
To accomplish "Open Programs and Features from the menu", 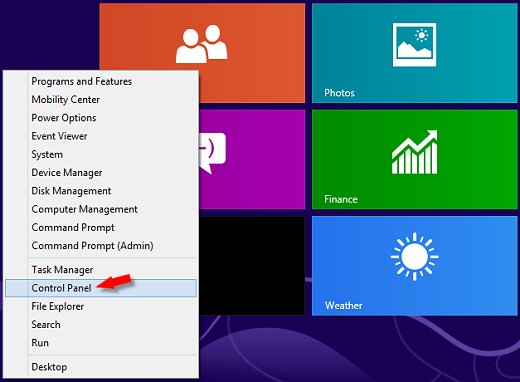I will tap(101, 81).
